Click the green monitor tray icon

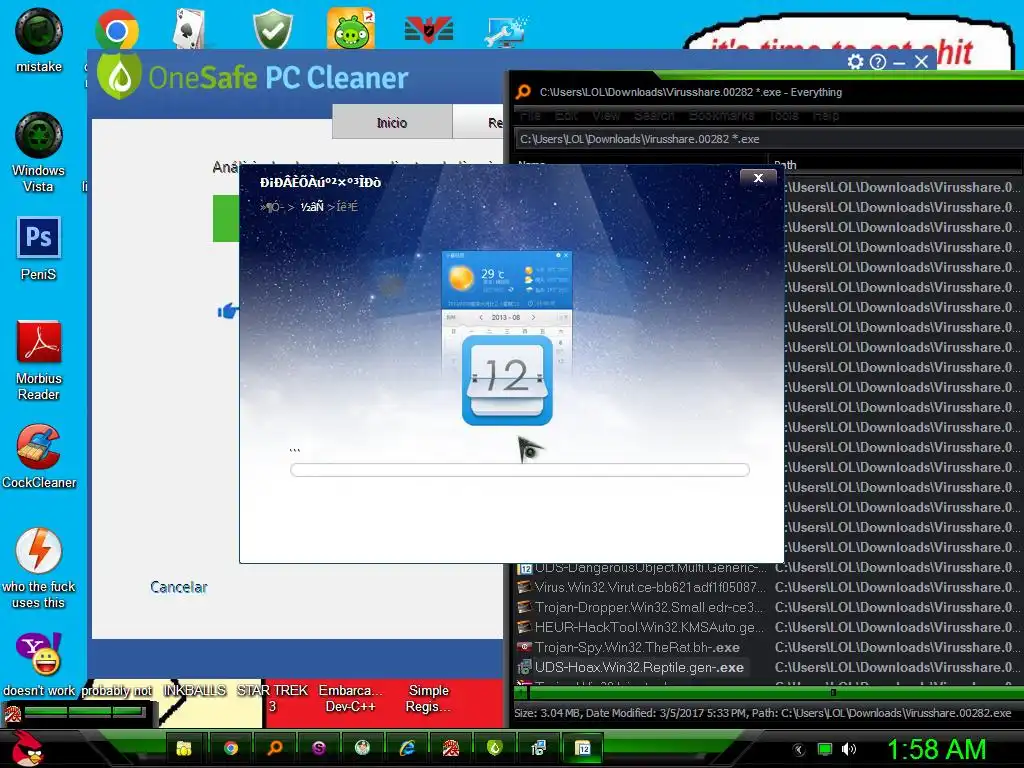[825, 749]
